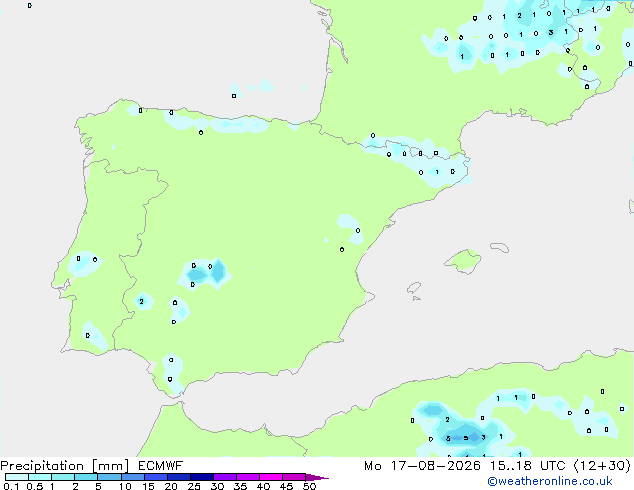Choose the 20–25 mm dark blue swatch

coord(179,477)
